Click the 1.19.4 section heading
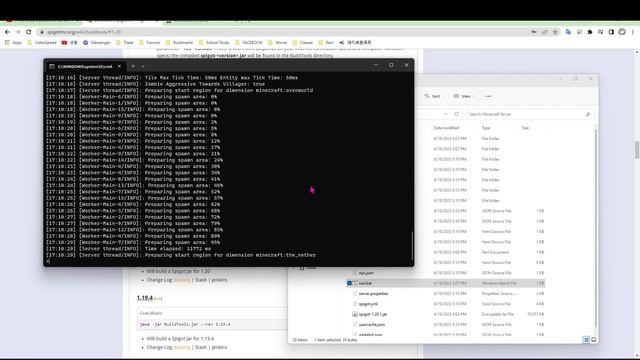This screenshot has width=640, height=360. tap(144, 298)
